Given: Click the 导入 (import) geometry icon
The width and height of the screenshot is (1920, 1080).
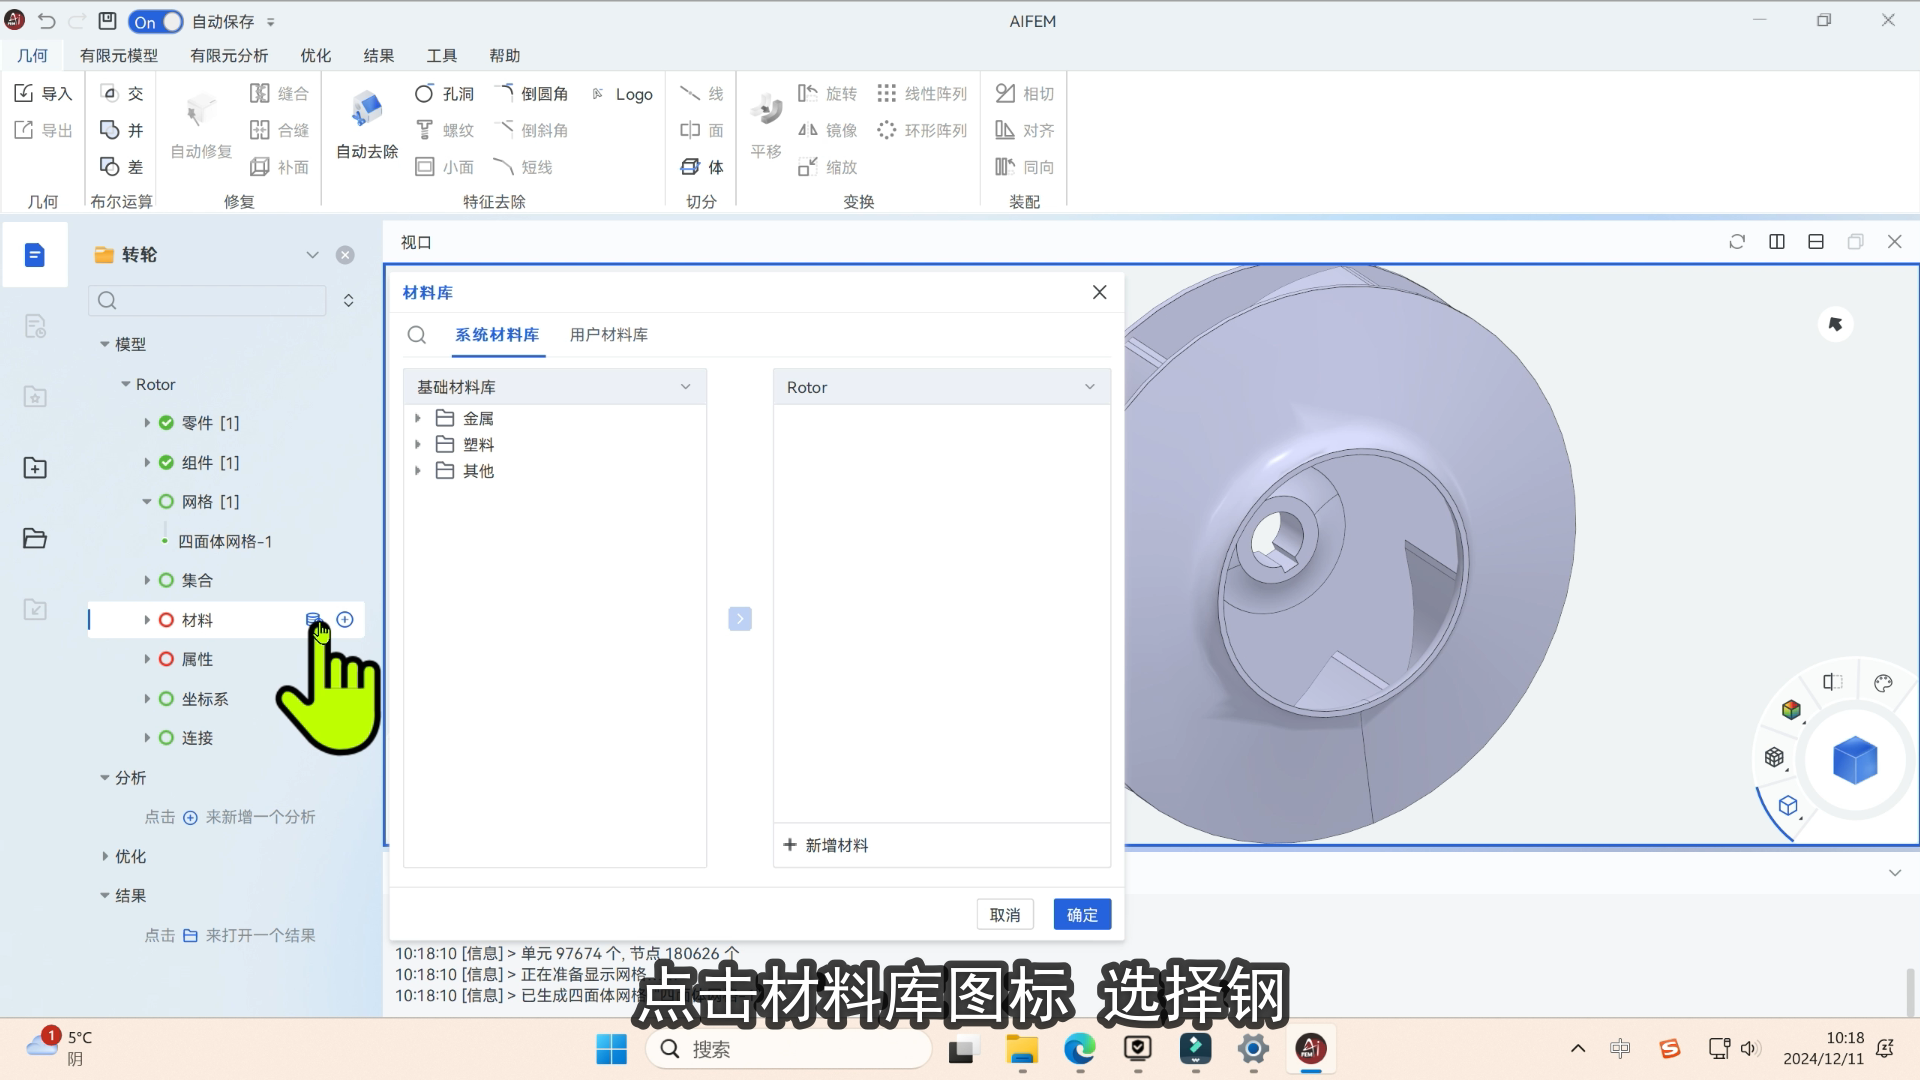Looking at the screenshot, I should tap(22, 92).
